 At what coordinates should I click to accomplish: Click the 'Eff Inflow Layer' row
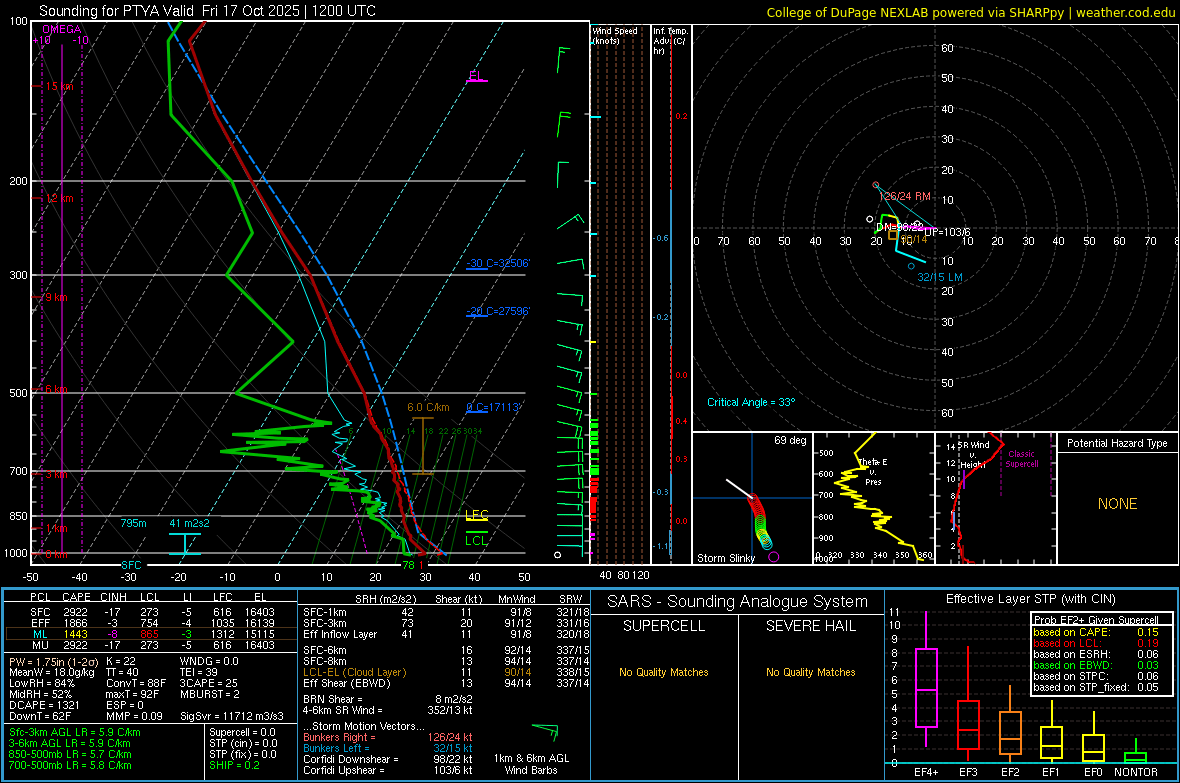click(x=444, y=634)
